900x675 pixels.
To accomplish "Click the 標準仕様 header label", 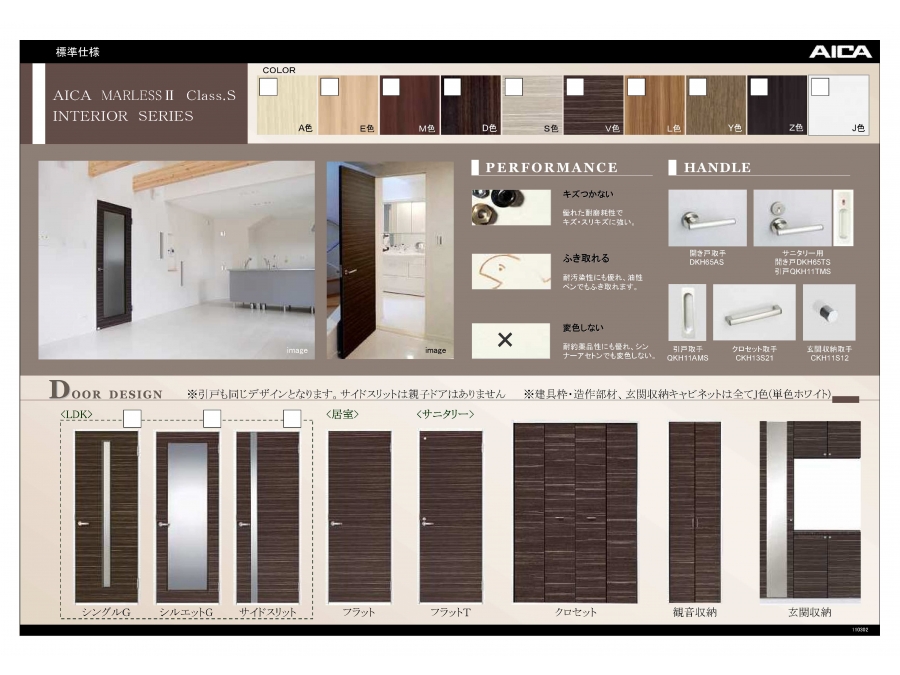I will 77,52.
